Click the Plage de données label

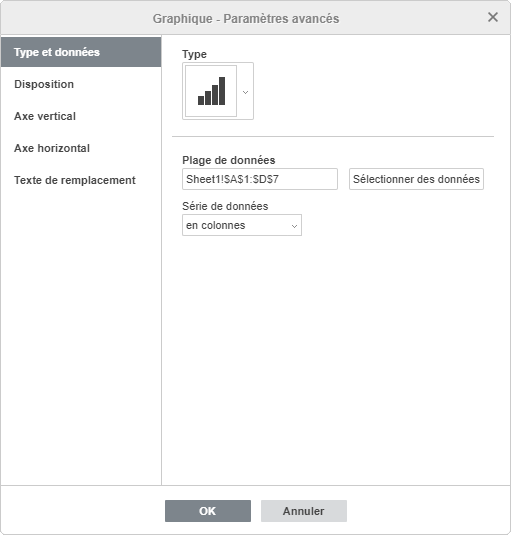click(229, 160)
